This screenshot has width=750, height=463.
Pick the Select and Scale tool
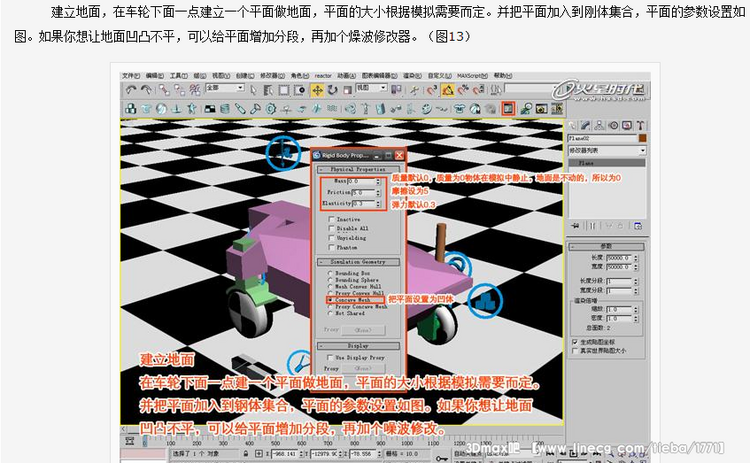[x=347, y=89]
